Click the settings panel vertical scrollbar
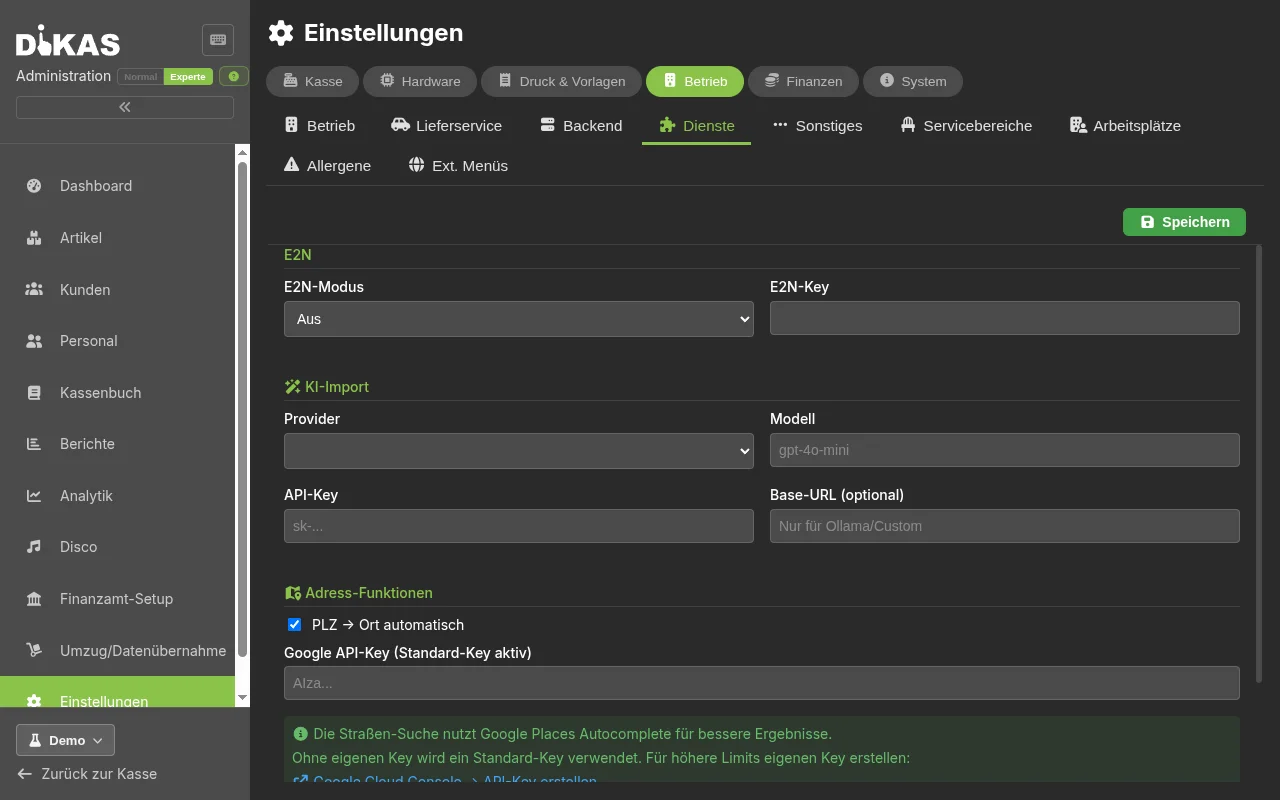1280x800 pixels. 1259,464
